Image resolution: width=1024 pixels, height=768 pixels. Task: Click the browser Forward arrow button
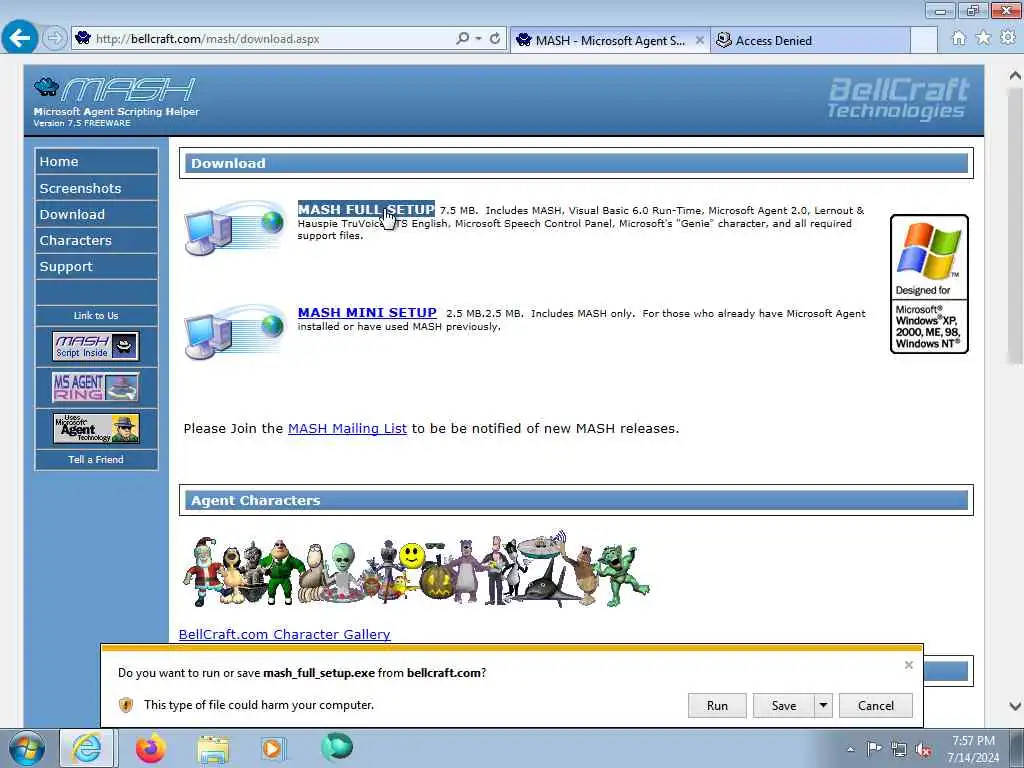pyautogui.click(x=55, y=39)
